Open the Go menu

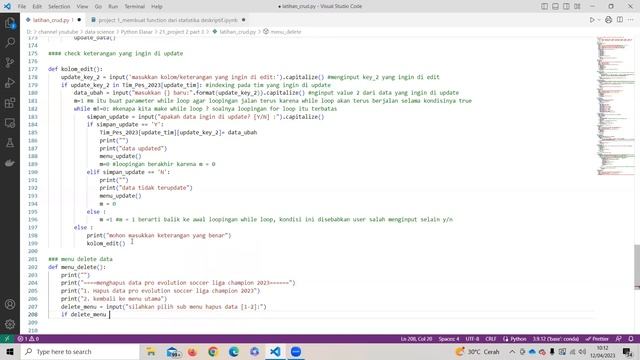point(98,6)
